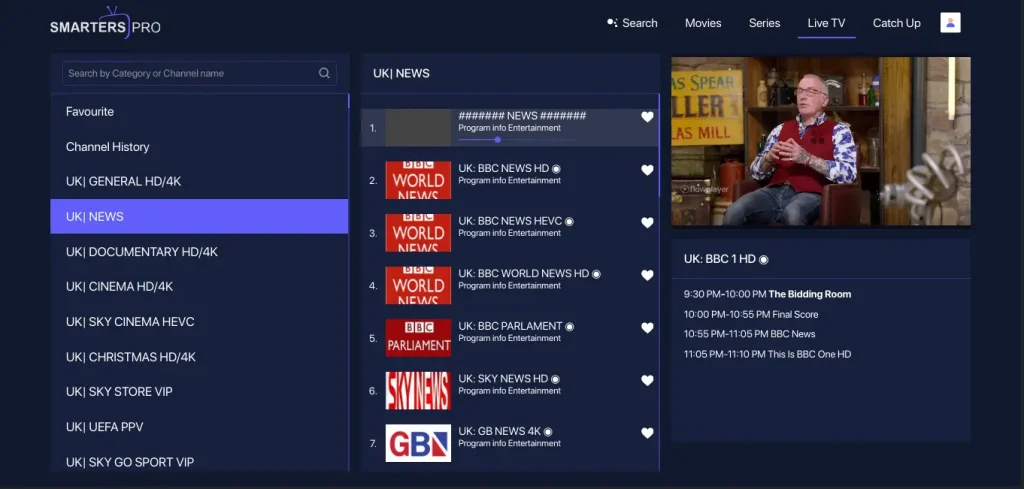Click the Smarters Pro logo
Viewport: 1024px width, 489px height.
pyautogui.click(x=105, y=25)
